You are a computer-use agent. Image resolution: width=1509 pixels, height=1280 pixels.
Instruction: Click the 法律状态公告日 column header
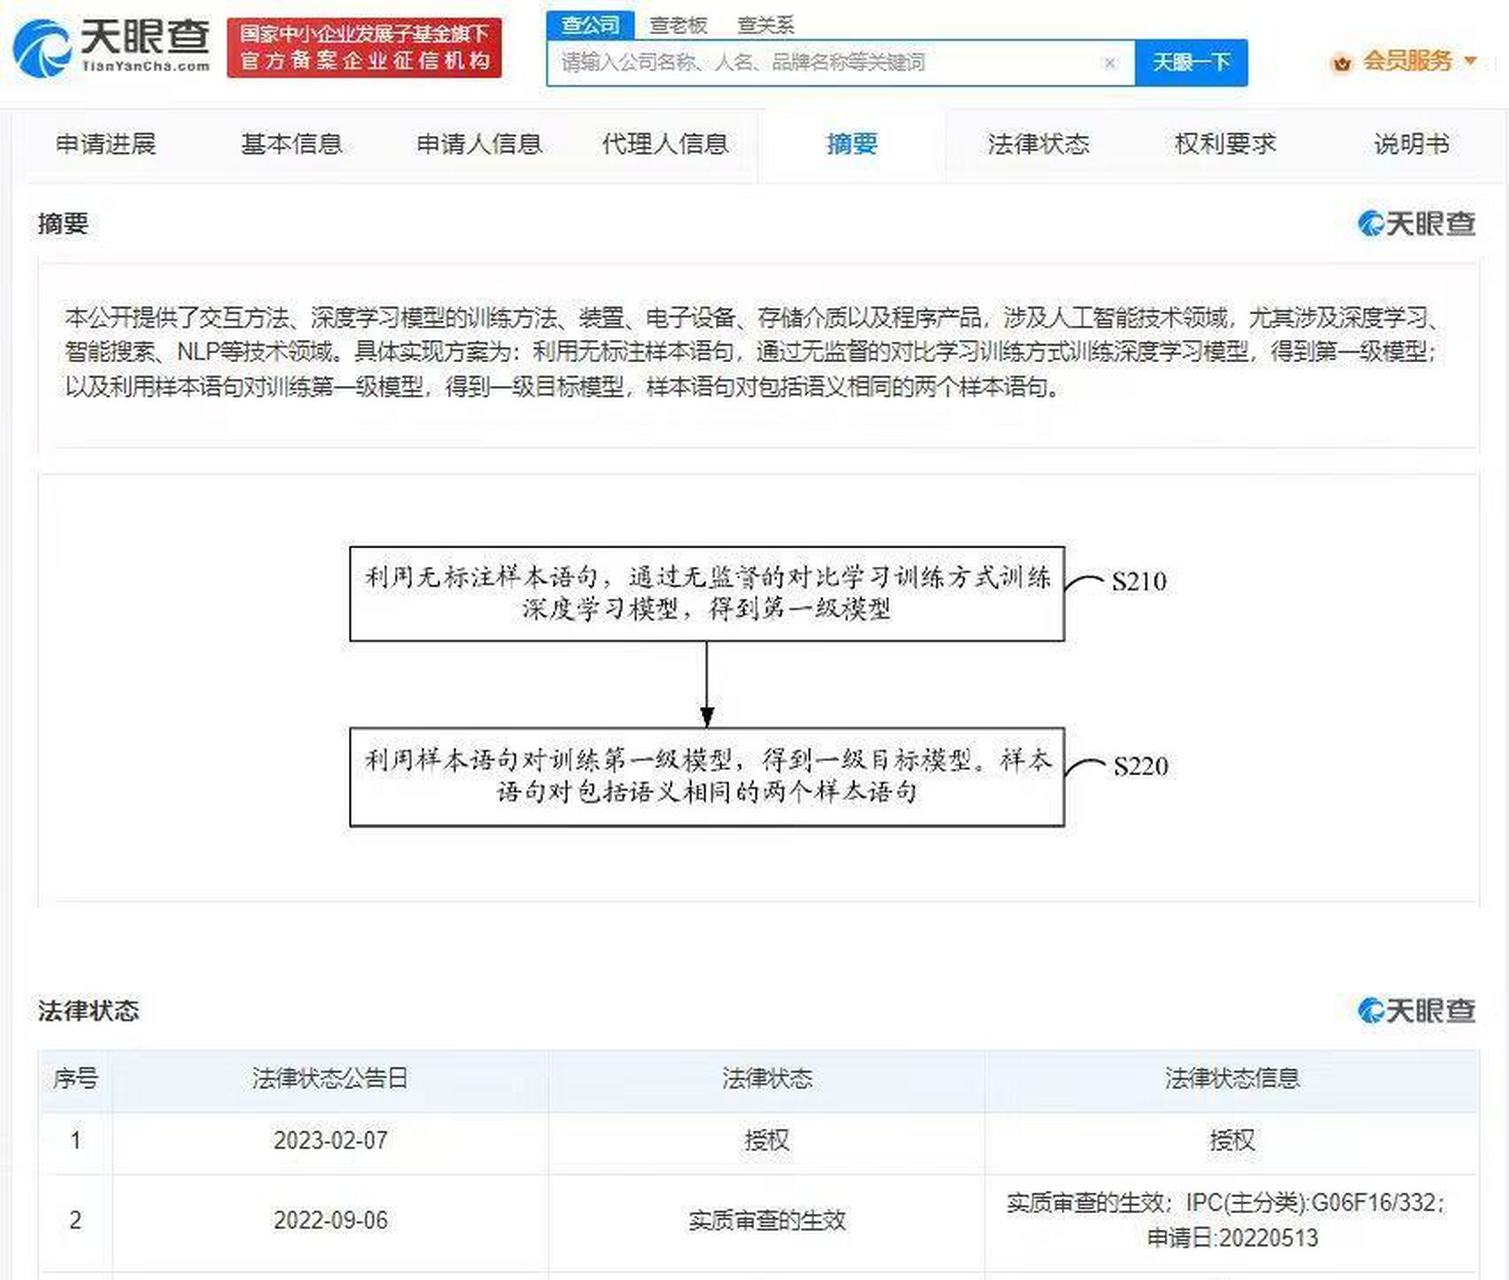pyautogui.click(x=330, y=1078)
